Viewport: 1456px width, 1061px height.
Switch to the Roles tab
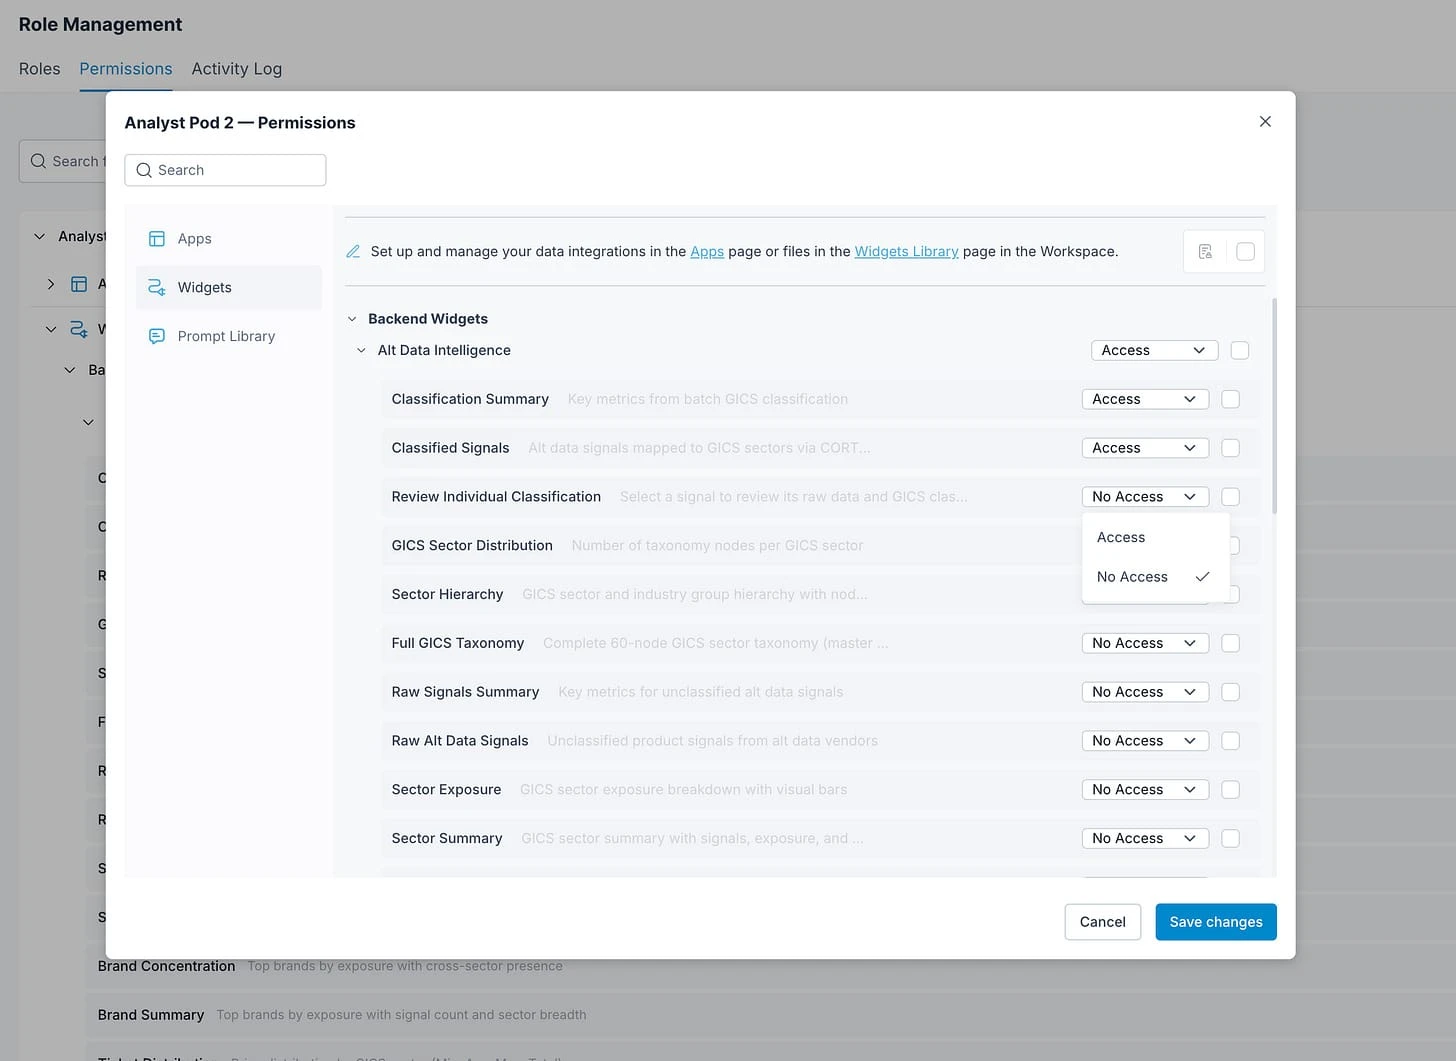tap(39, 68)
